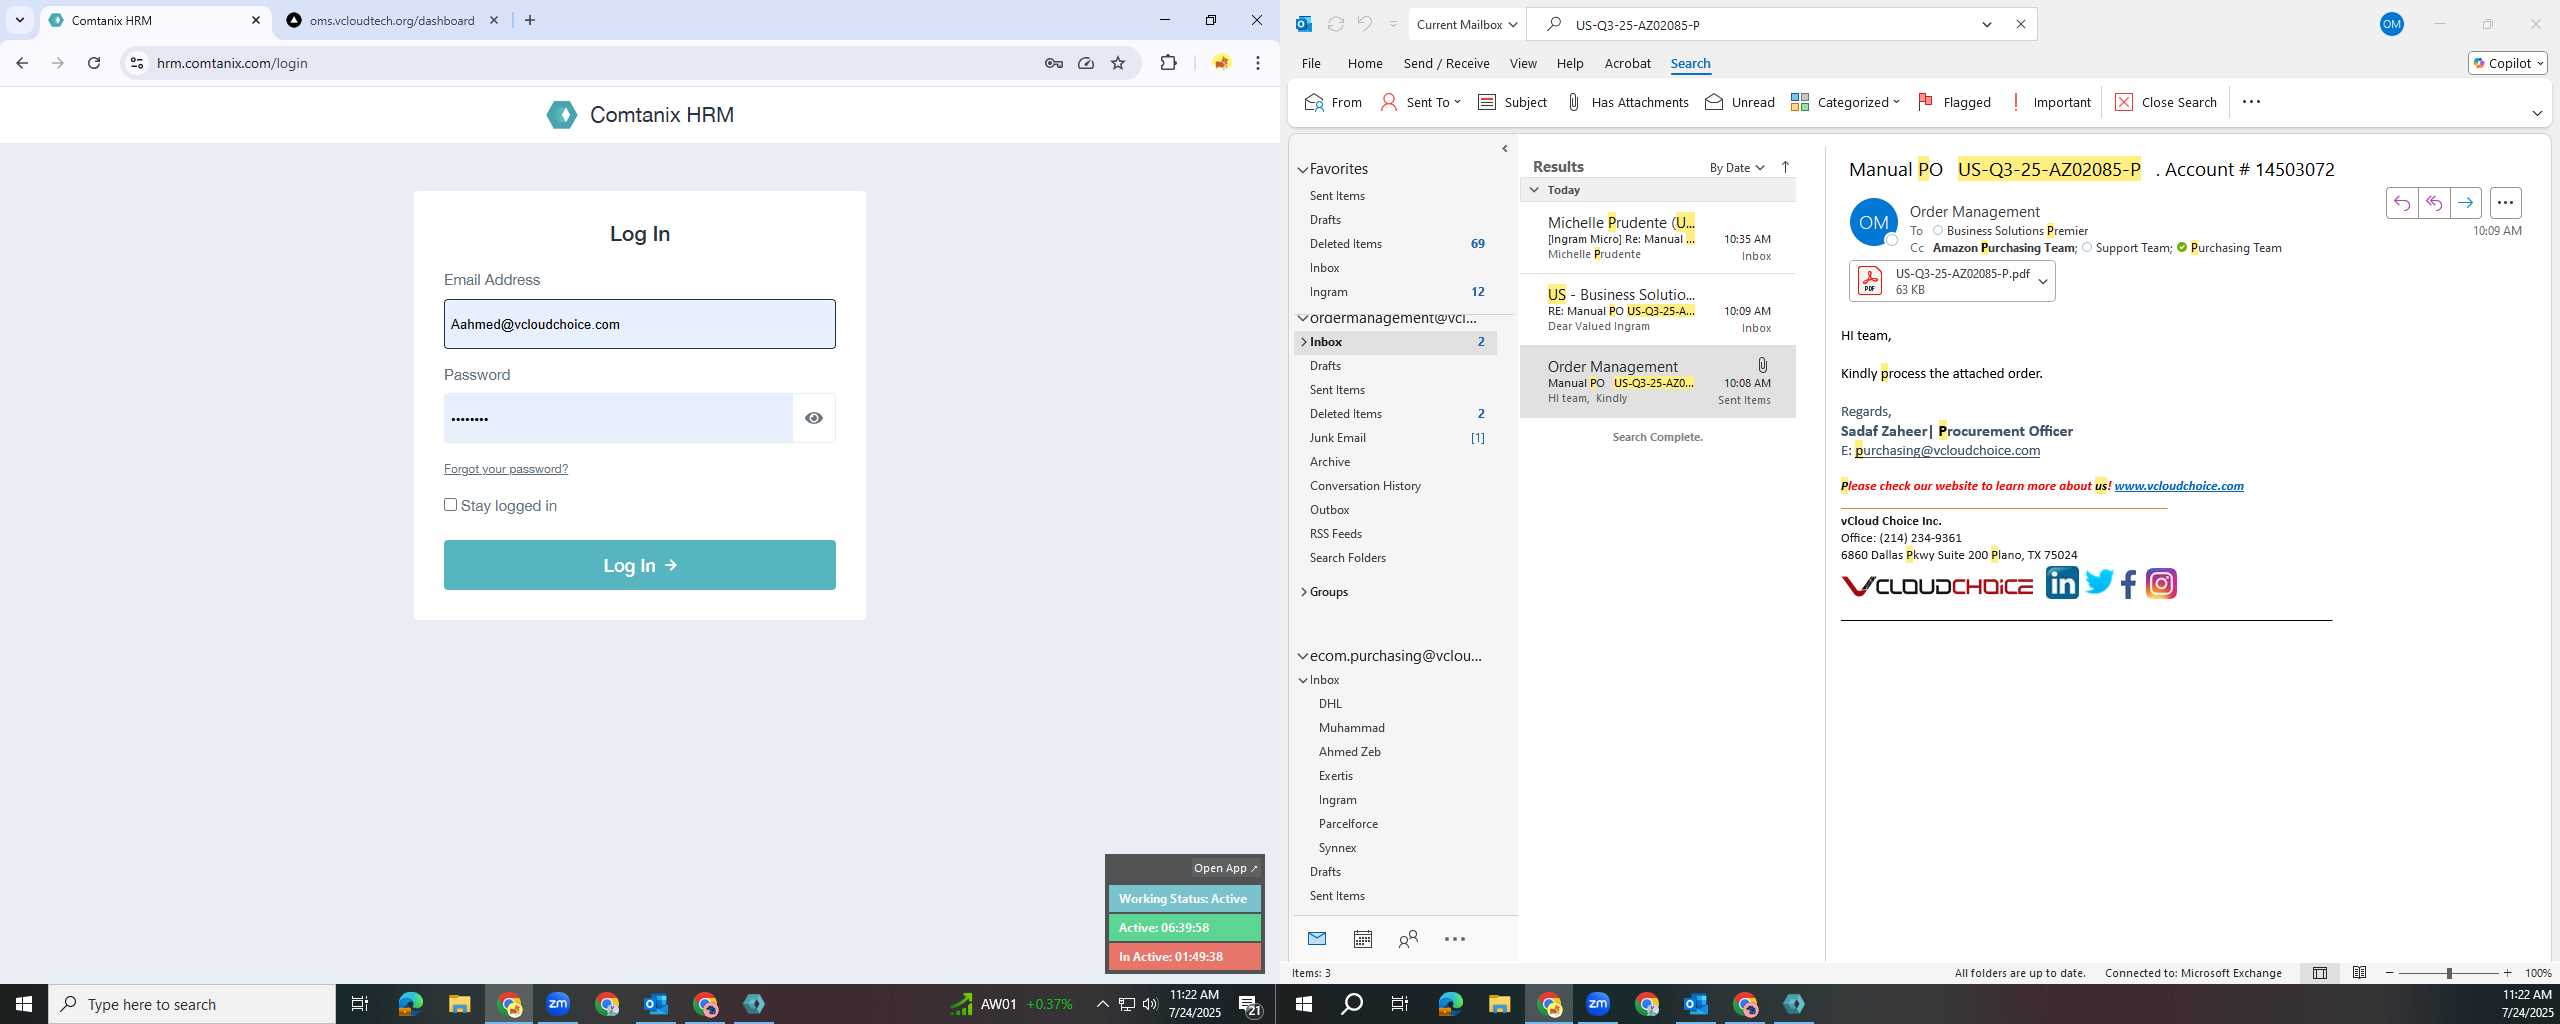The image size is (2560, 1024).
Task: Switch to Send / Receive tab
Action: pos(1446,63)
